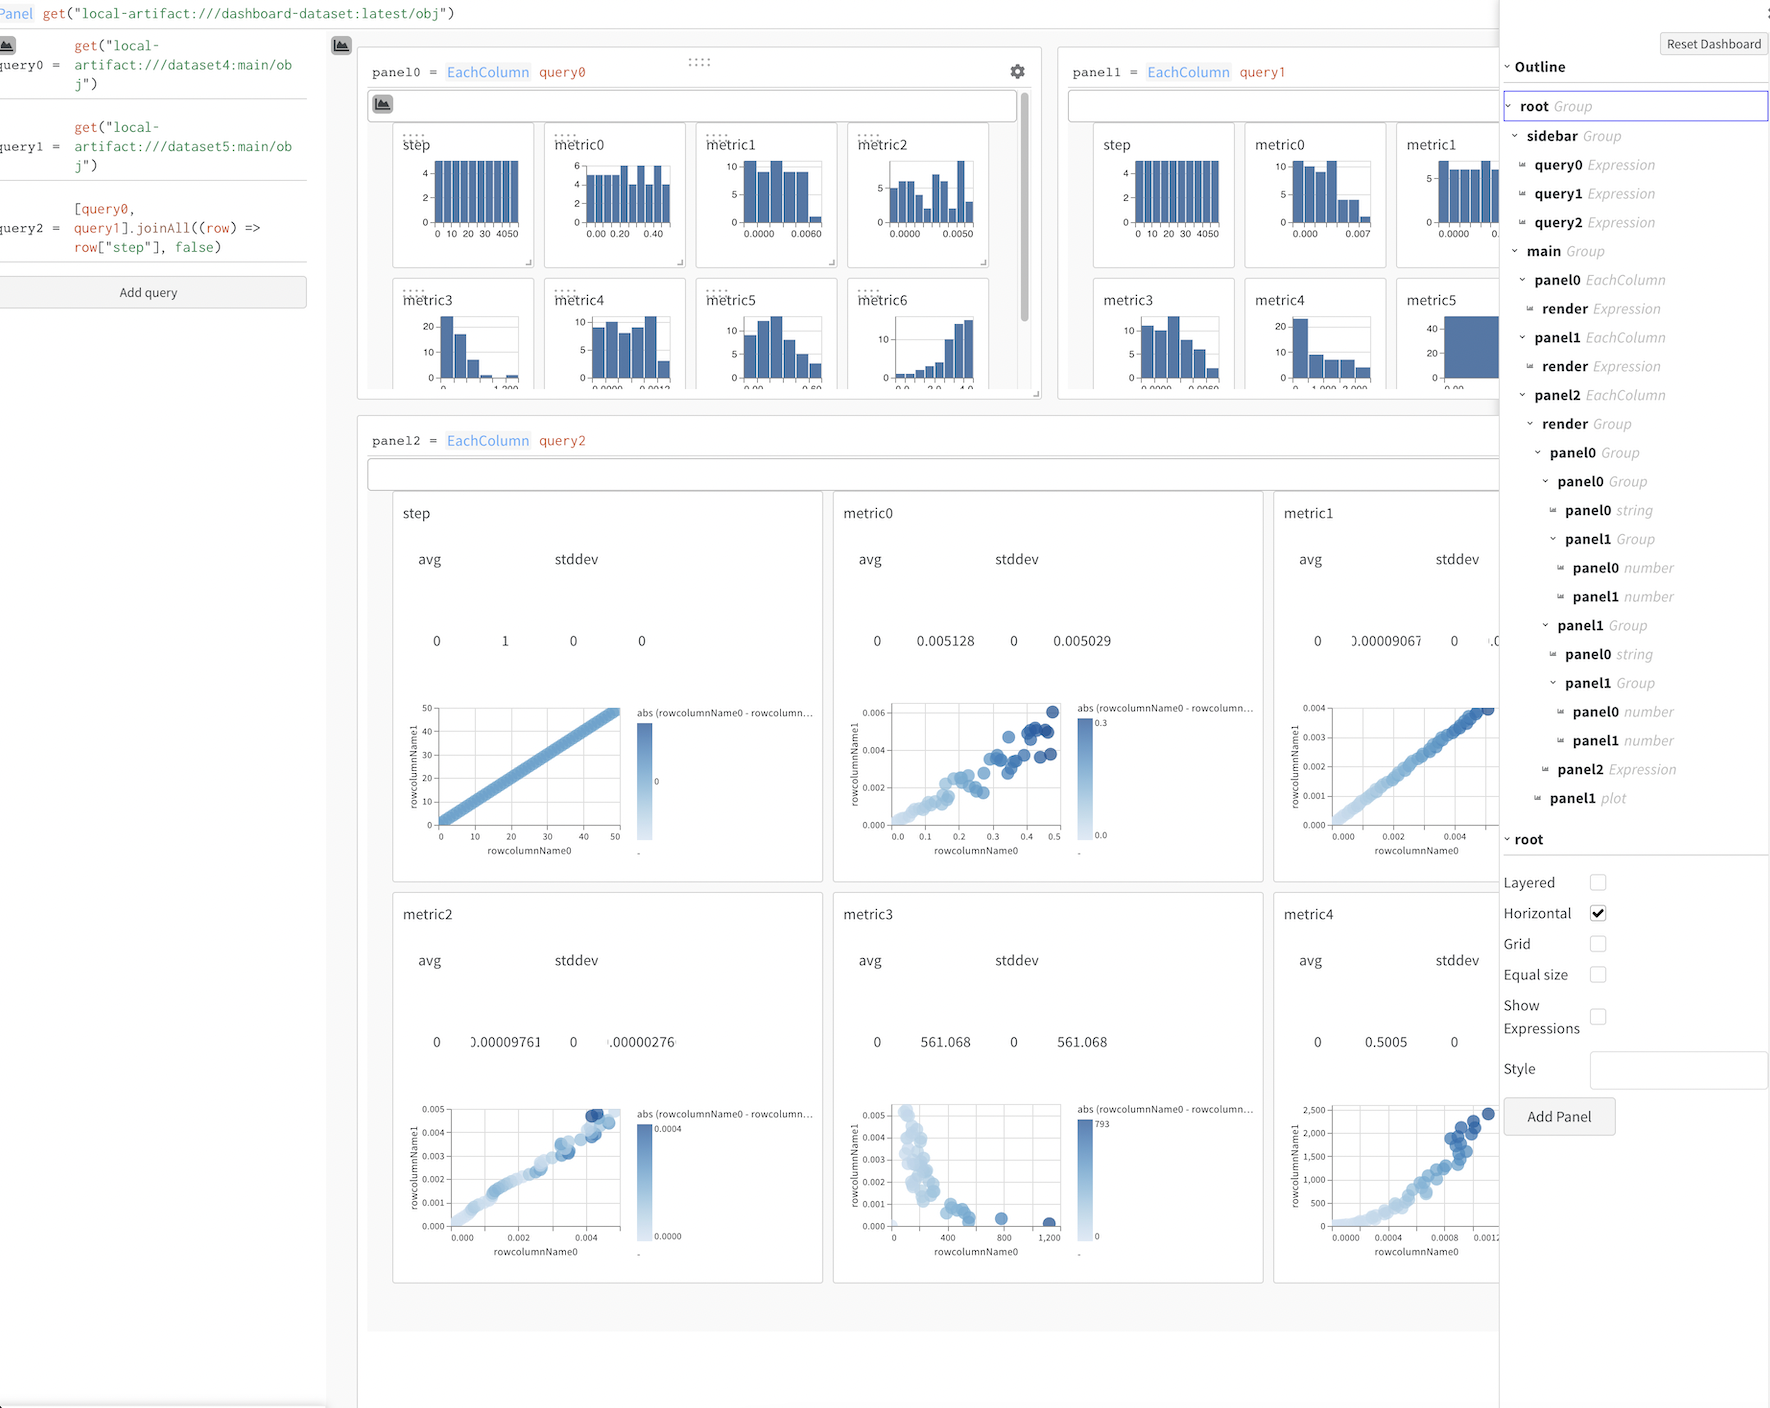Grab the drag dots on panel0 metric2 histogram
Viewport: 1770px width, 1408px height.
click(x=869, y=135)
